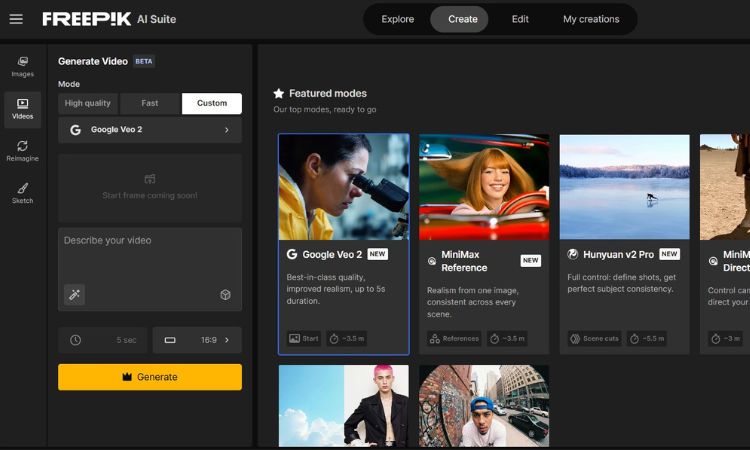
Task: Open the hamburger menu
Action: tap(16, 19)
